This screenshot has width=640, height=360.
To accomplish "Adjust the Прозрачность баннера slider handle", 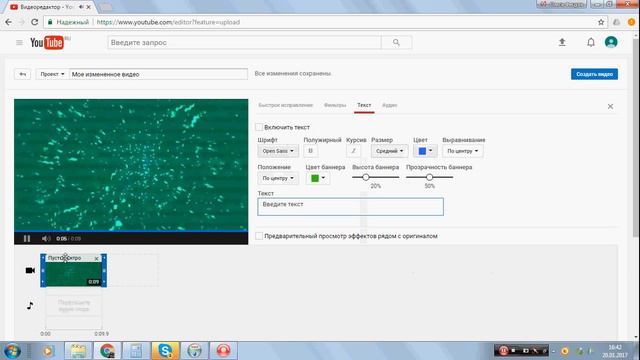I will pyautogui.click(x=429, y=177).
